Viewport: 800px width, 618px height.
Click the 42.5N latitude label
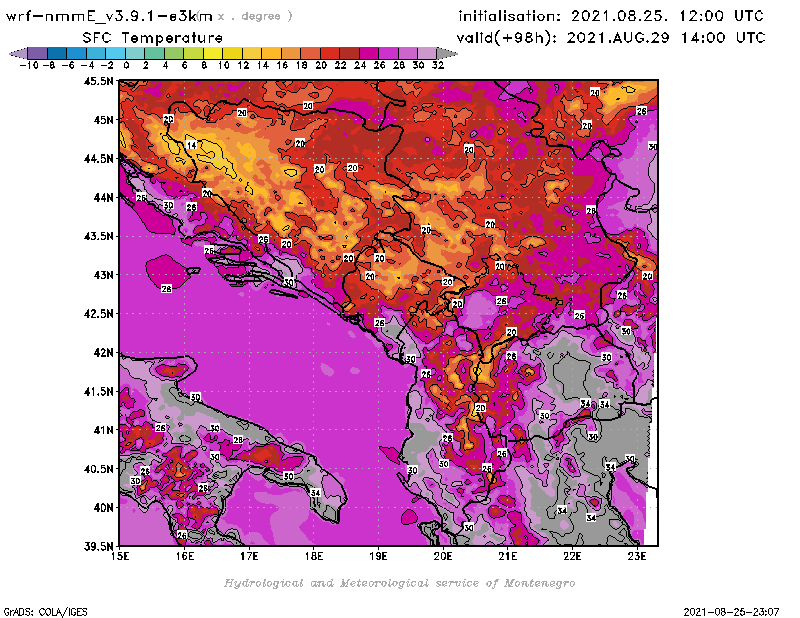pos(98,313)
